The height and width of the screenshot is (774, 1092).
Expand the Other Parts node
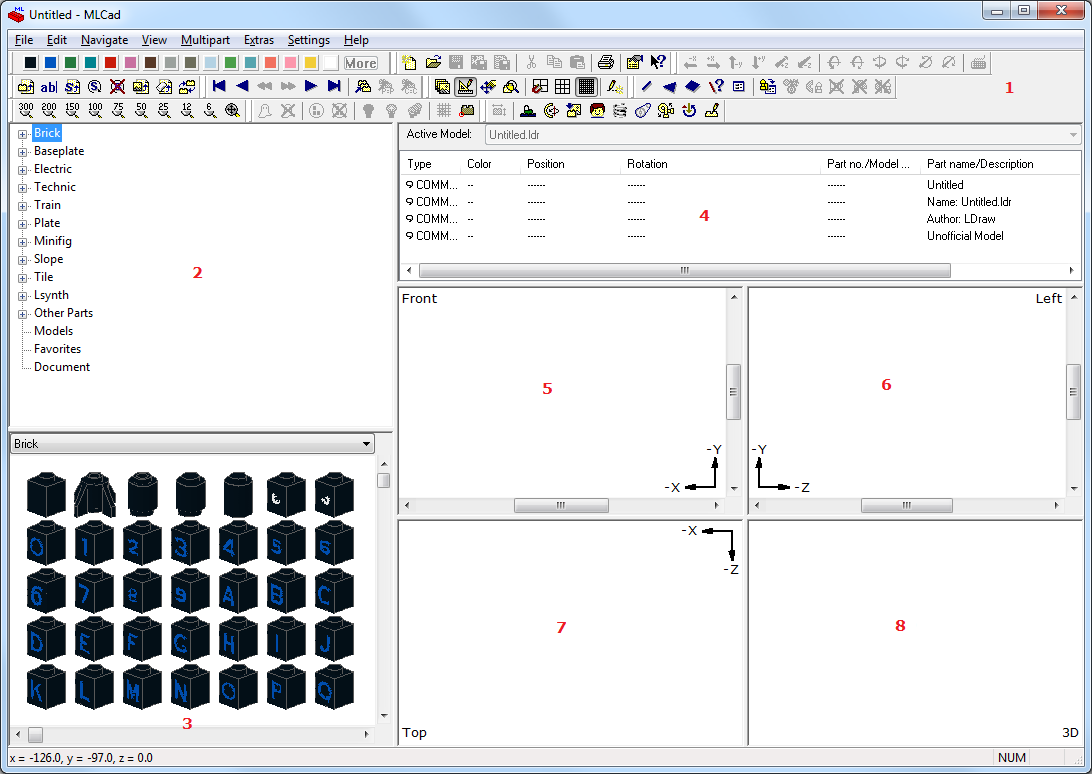coord(22,314)
